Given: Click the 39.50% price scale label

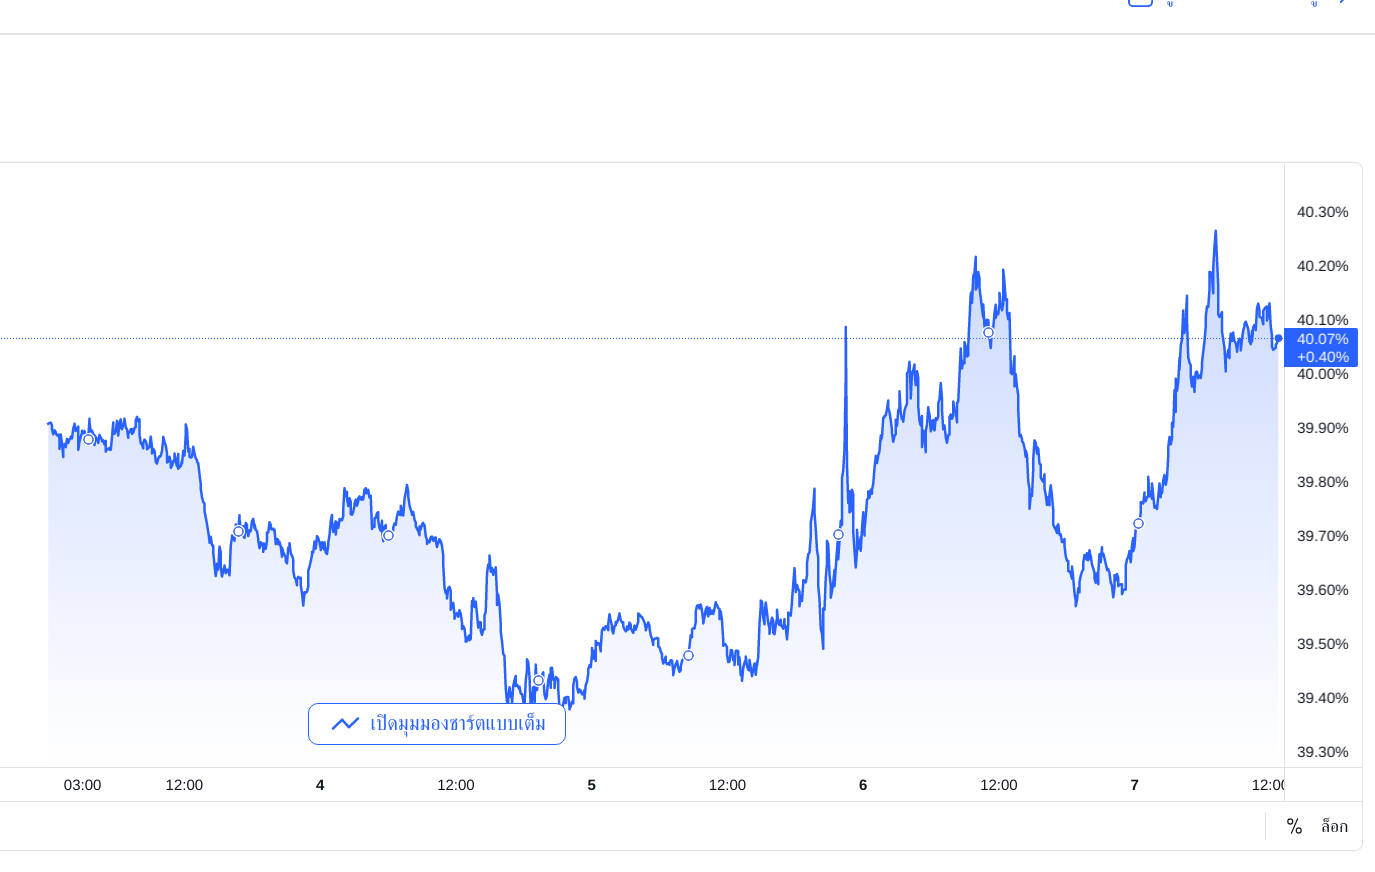Looking at the screenshot, I should pyautogui.click(x=1322, y=644).
